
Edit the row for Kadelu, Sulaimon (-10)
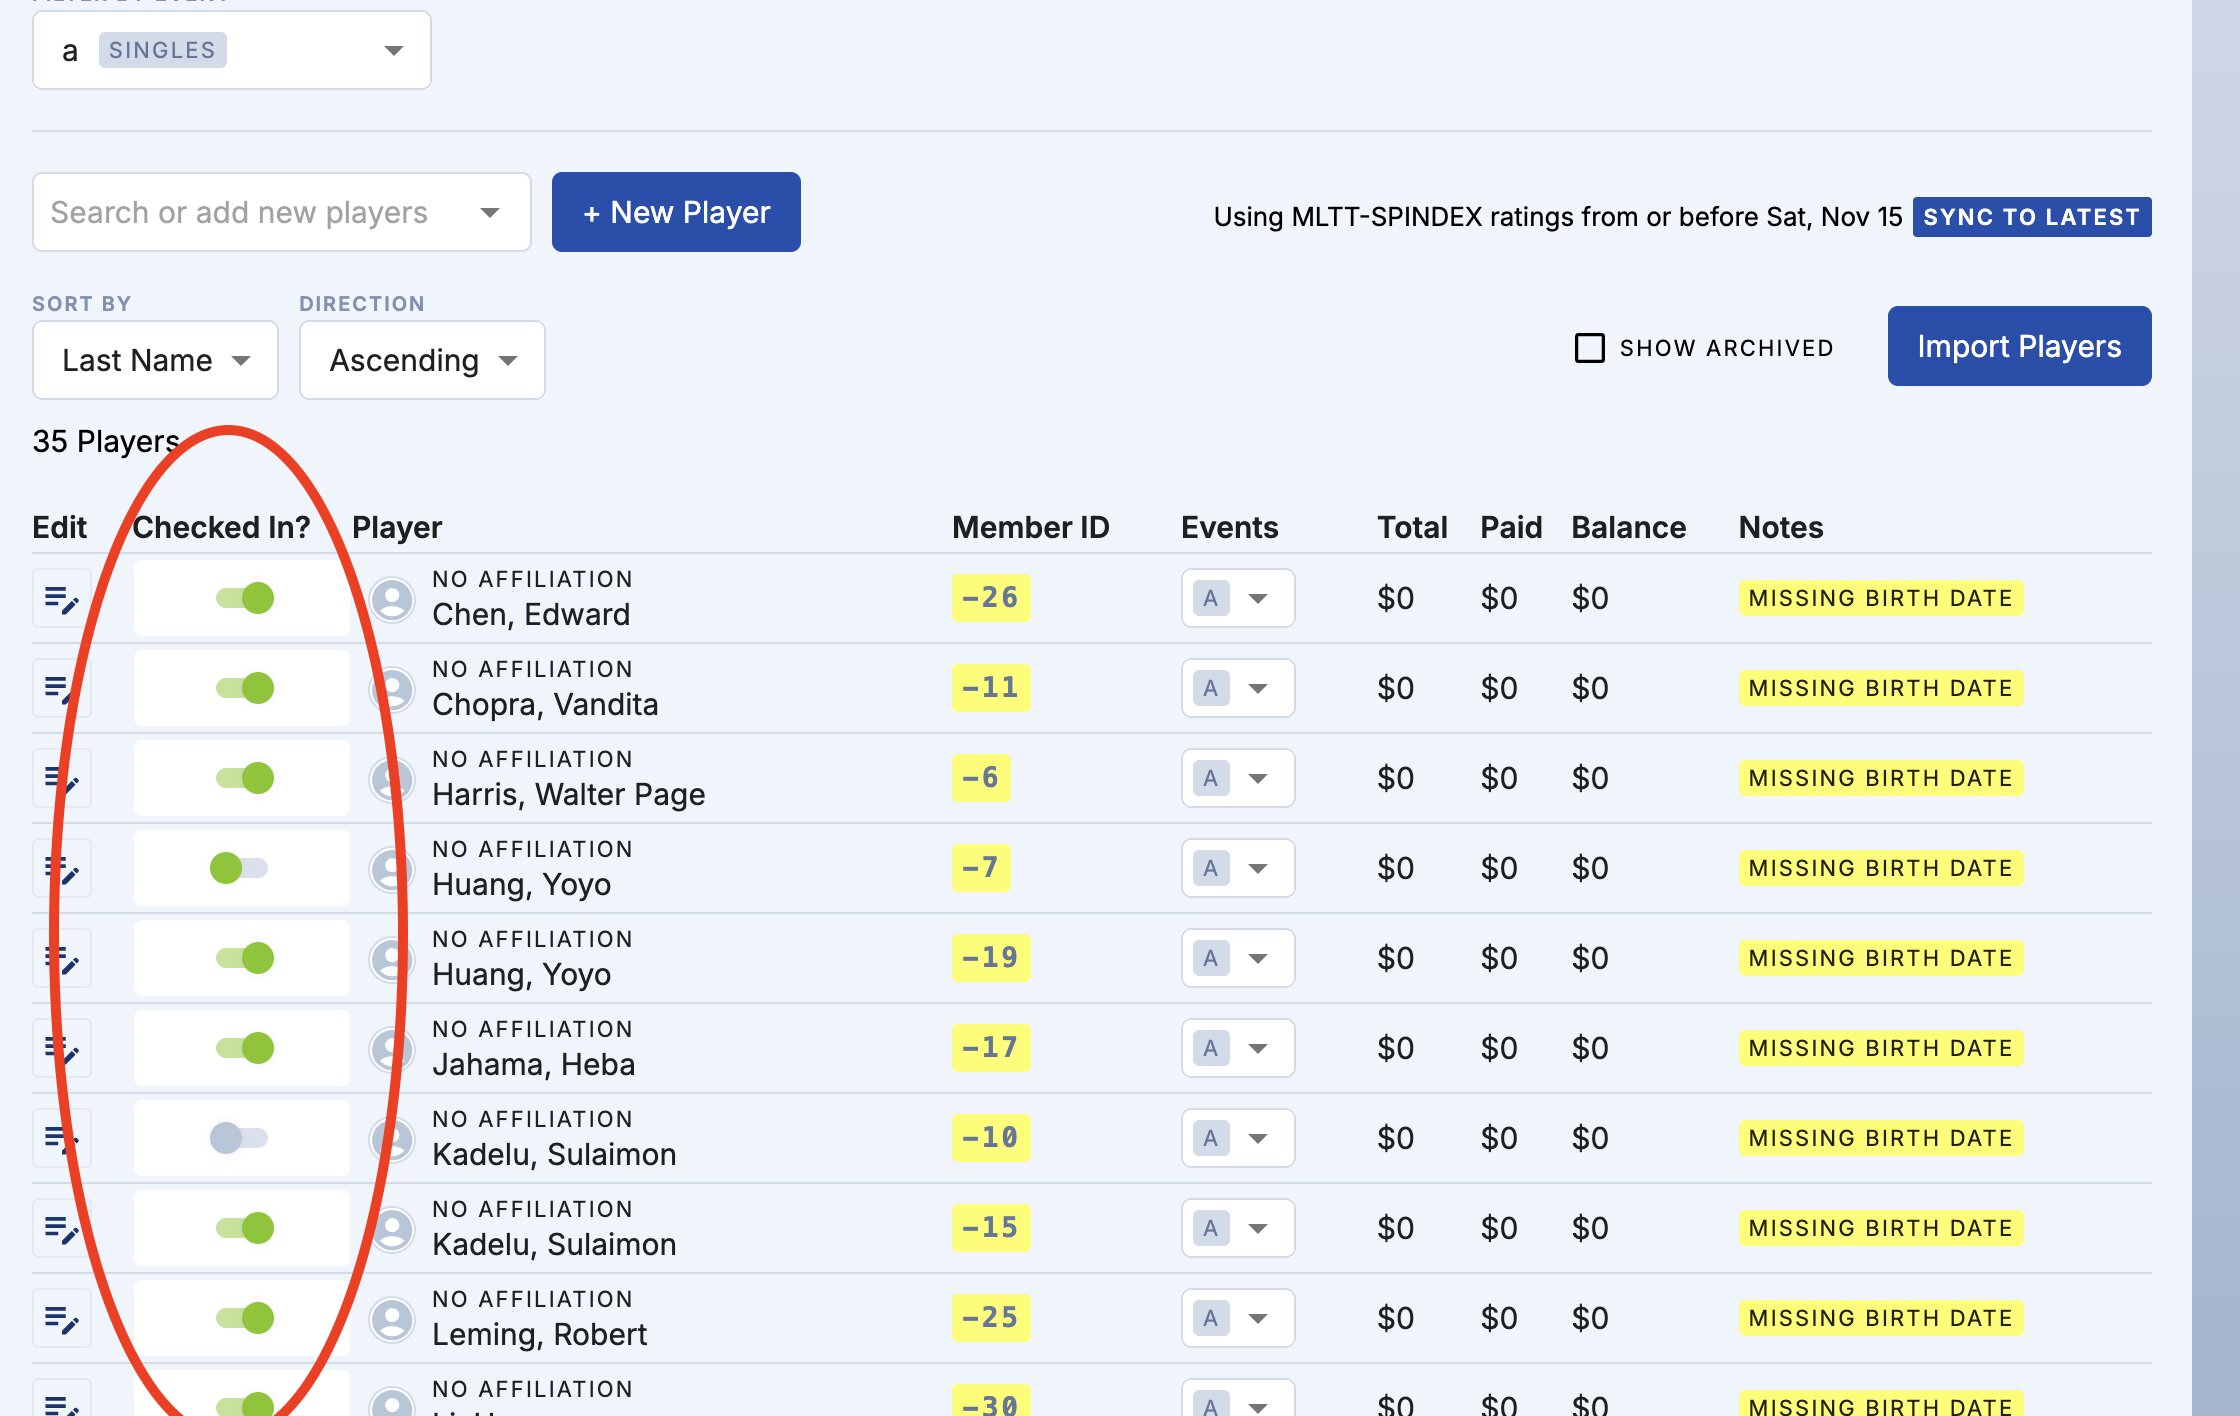pyautogui.click(x=61, y=1137)
